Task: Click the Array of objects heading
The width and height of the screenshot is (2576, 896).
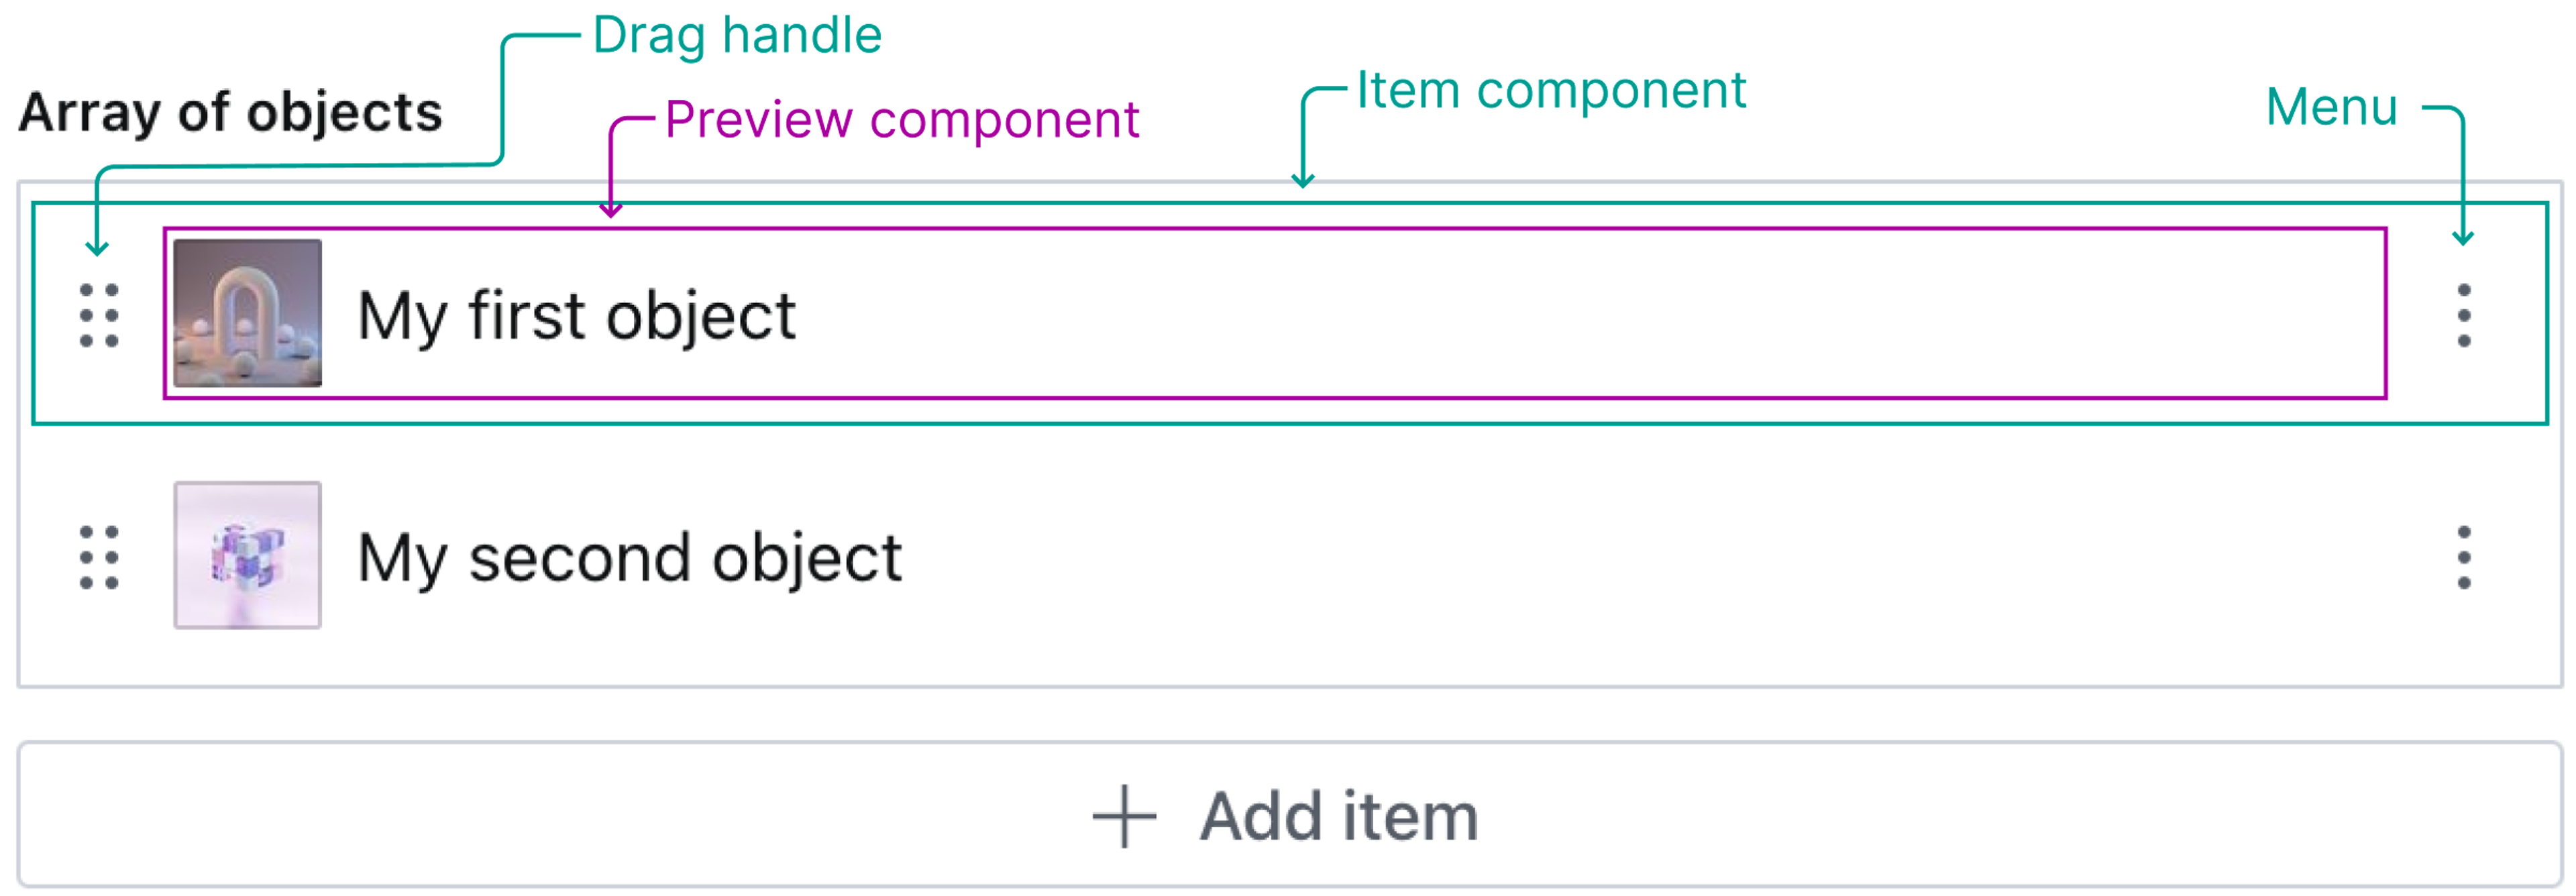Action: tap(230, 112)
